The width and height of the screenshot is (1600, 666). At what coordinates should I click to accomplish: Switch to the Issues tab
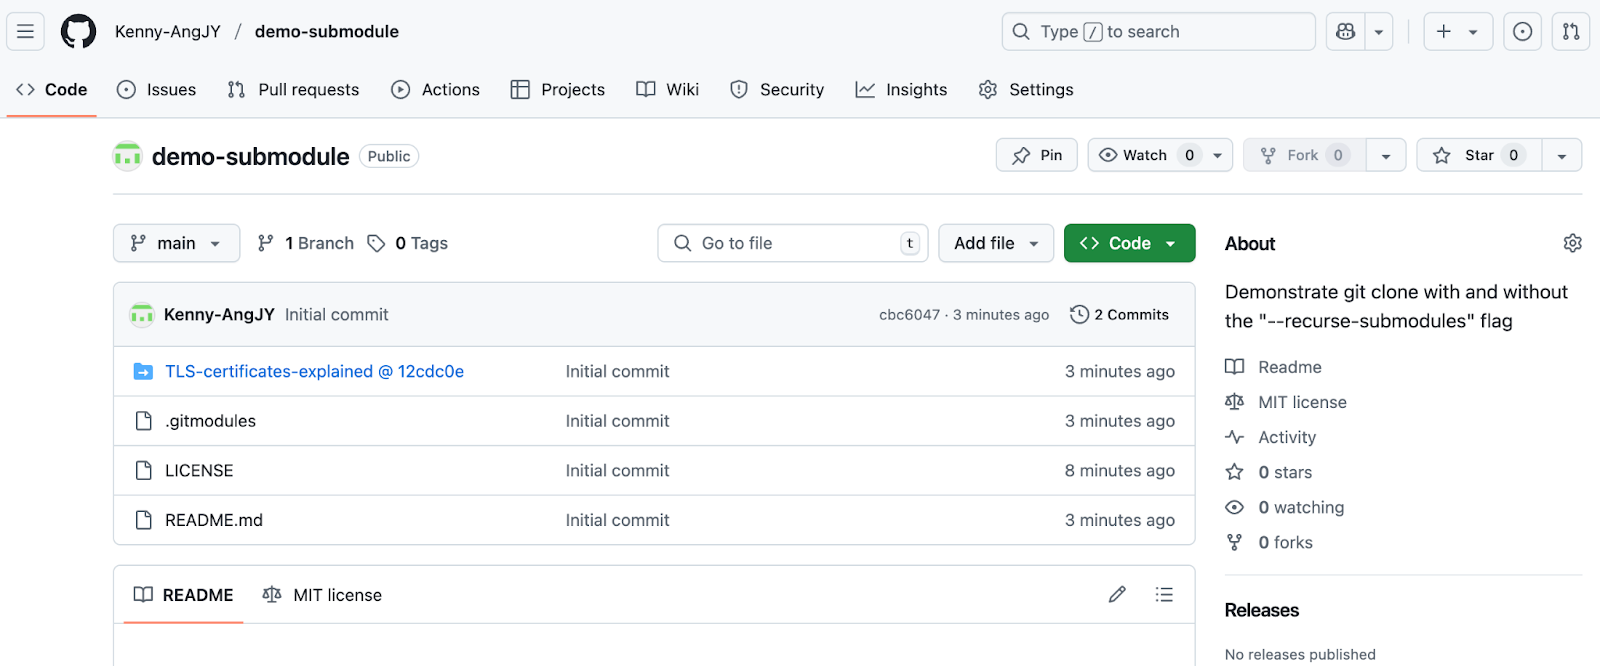coord(157,89)
